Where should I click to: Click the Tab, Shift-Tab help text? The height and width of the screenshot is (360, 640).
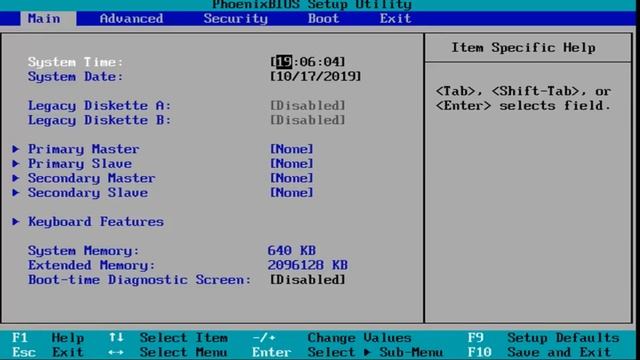(x=523, y=98)
